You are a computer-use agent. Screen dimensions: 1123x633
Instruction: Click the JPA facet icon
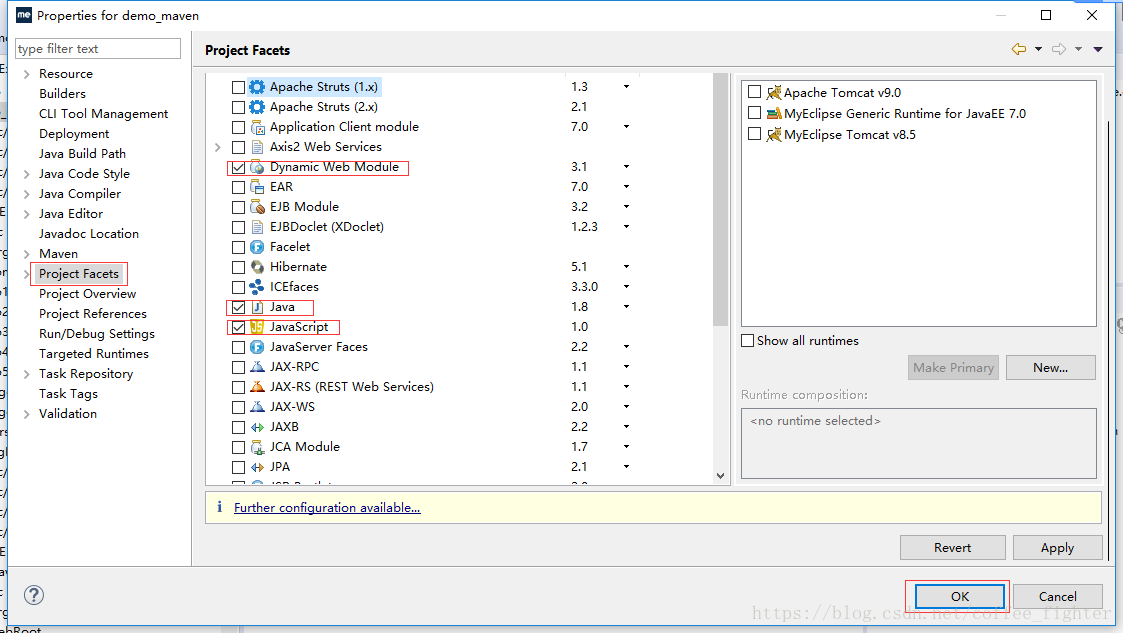[x=257, y=468]
